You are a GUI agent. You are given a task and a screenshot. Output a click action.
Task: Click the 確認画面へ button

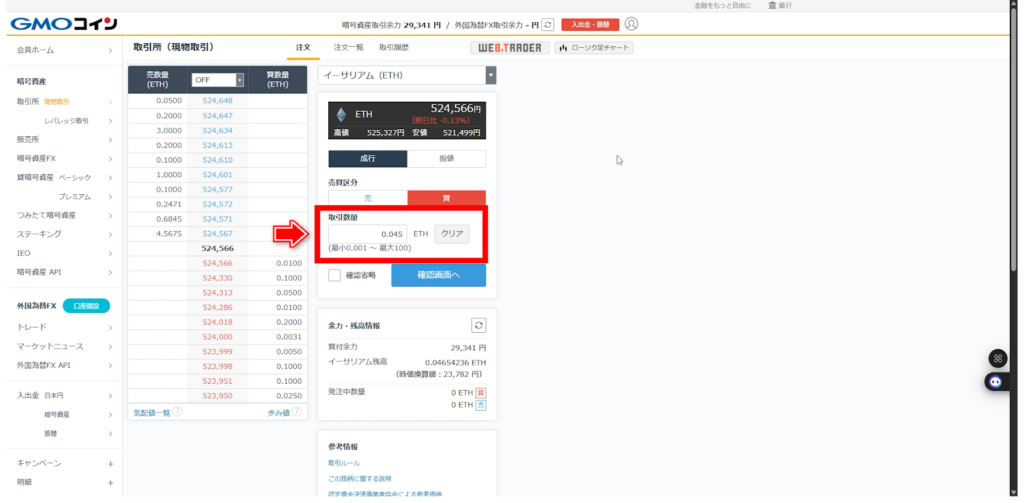coord(438,275)
